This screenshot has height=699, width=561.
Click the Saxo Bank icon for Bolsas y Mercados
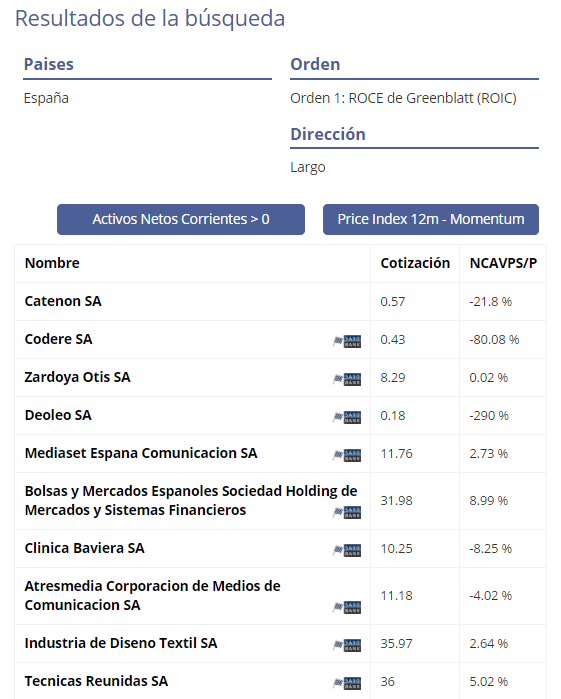click(347, 512)
